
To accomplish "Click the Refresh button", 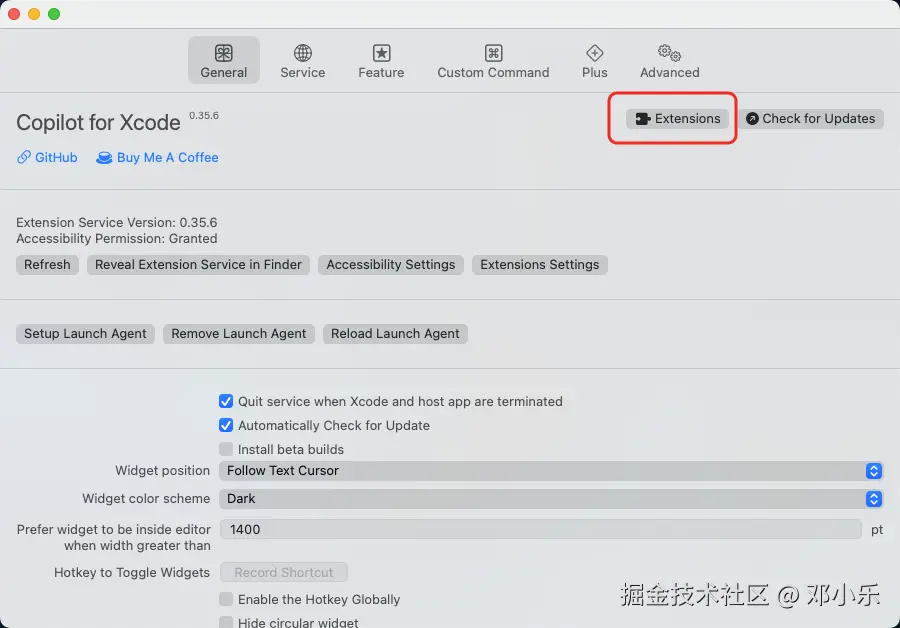I will [x=47, y=265].
